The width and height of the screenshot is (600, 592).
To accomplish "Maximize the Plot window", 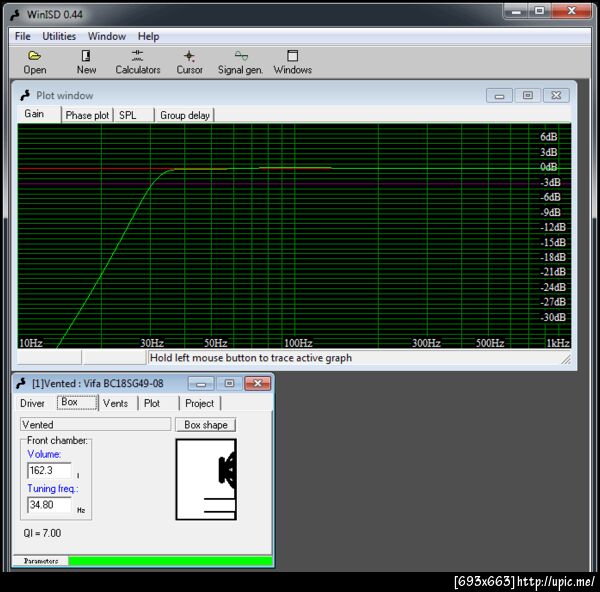I will tap(528, 95).
